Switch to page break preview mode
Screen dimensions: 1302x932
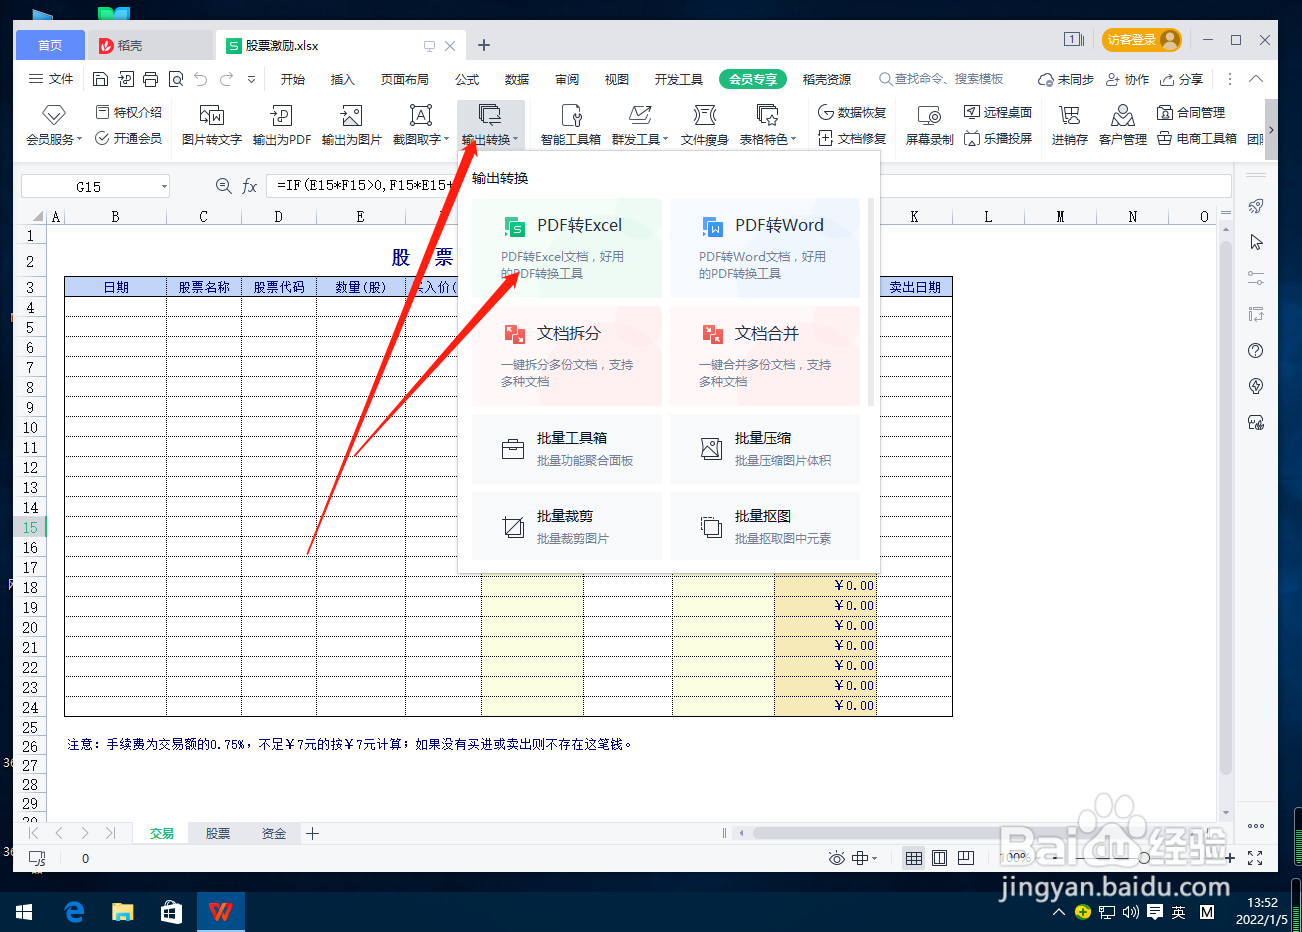pos(964,858)
